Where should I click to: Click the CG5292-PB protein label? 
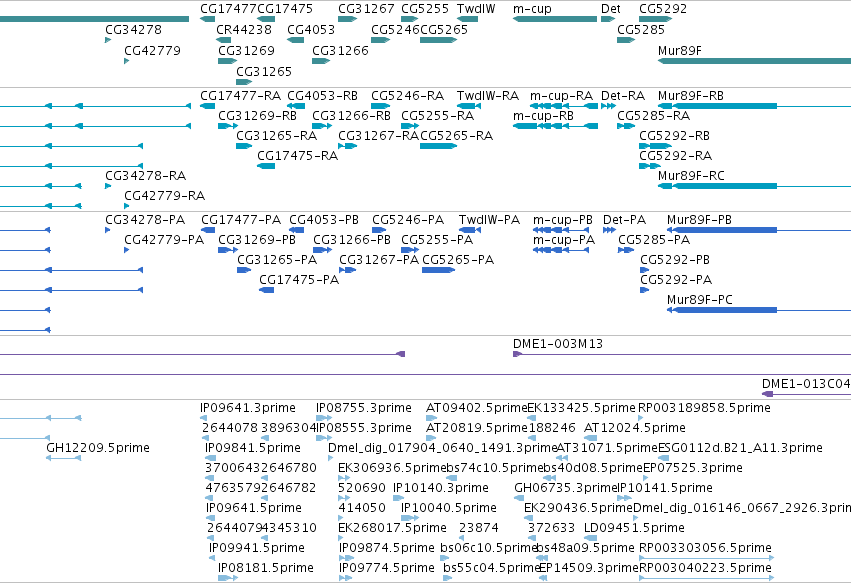(675, 259)
